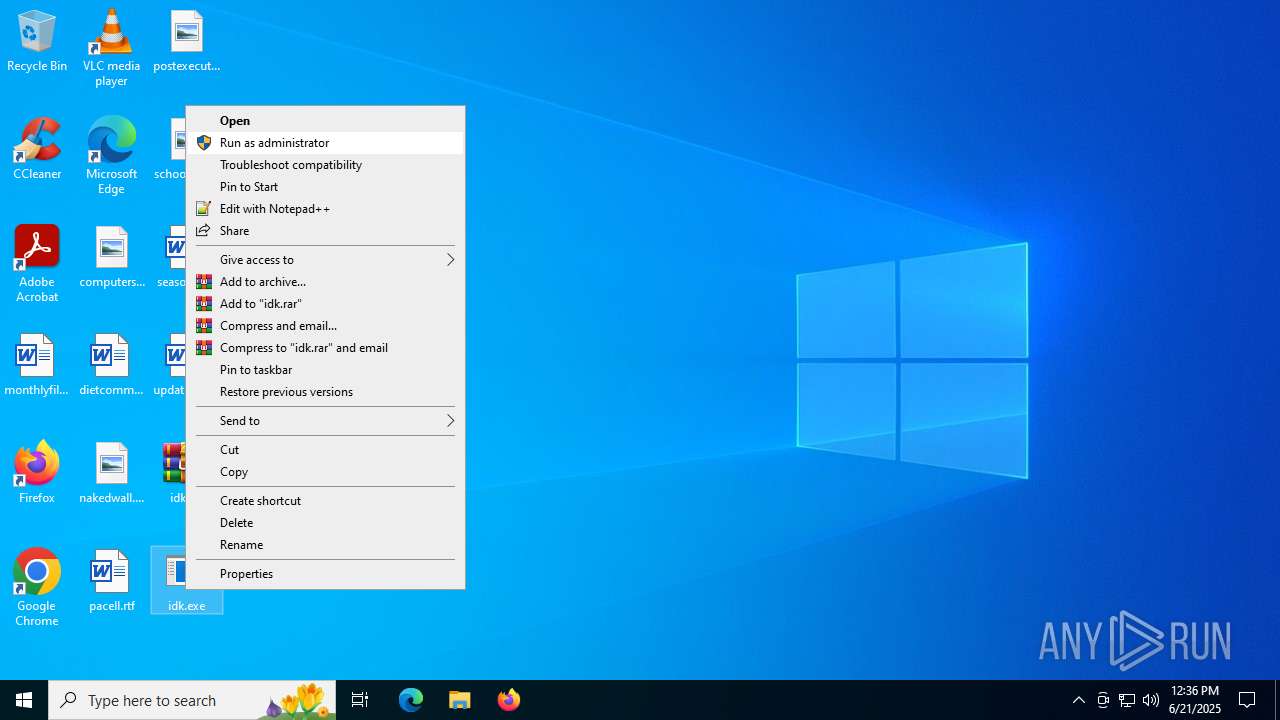Select the postexecut... image file icon

(186, 42)
